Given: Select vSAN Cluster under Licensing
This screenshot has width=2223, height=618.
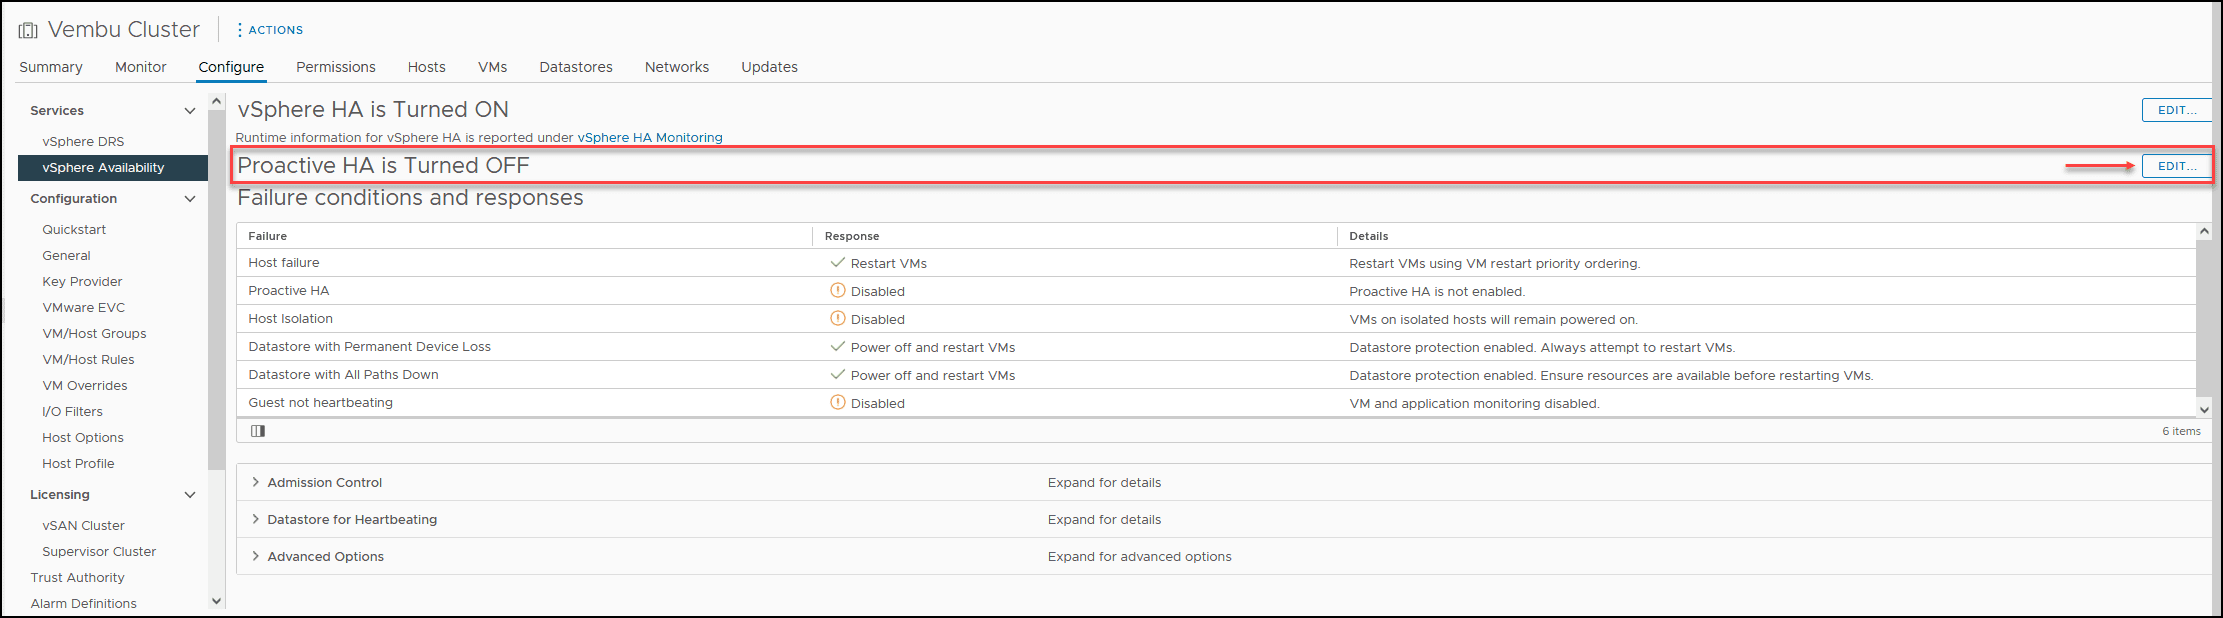Looking at the screenshot, I should [x=83, y=526].
